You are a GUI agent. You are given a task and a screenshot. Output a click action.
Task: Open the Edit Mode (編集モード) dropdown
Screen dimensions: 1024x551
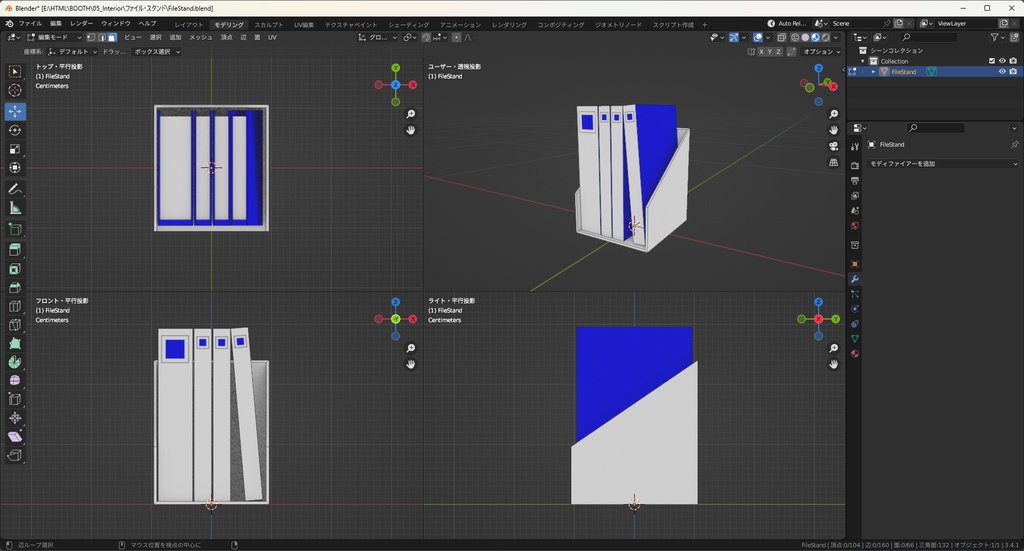click(52, 37)
